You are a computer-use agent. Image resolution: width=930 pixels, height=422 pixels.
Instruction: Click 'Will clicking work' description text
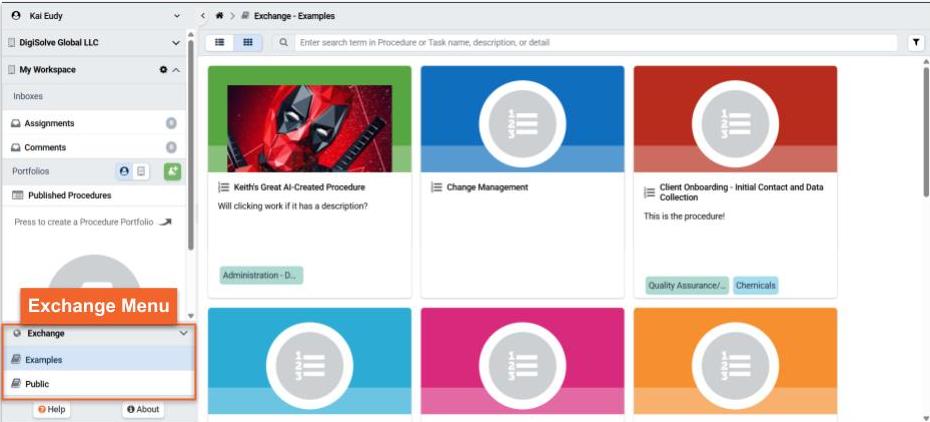tap(293, 206)
